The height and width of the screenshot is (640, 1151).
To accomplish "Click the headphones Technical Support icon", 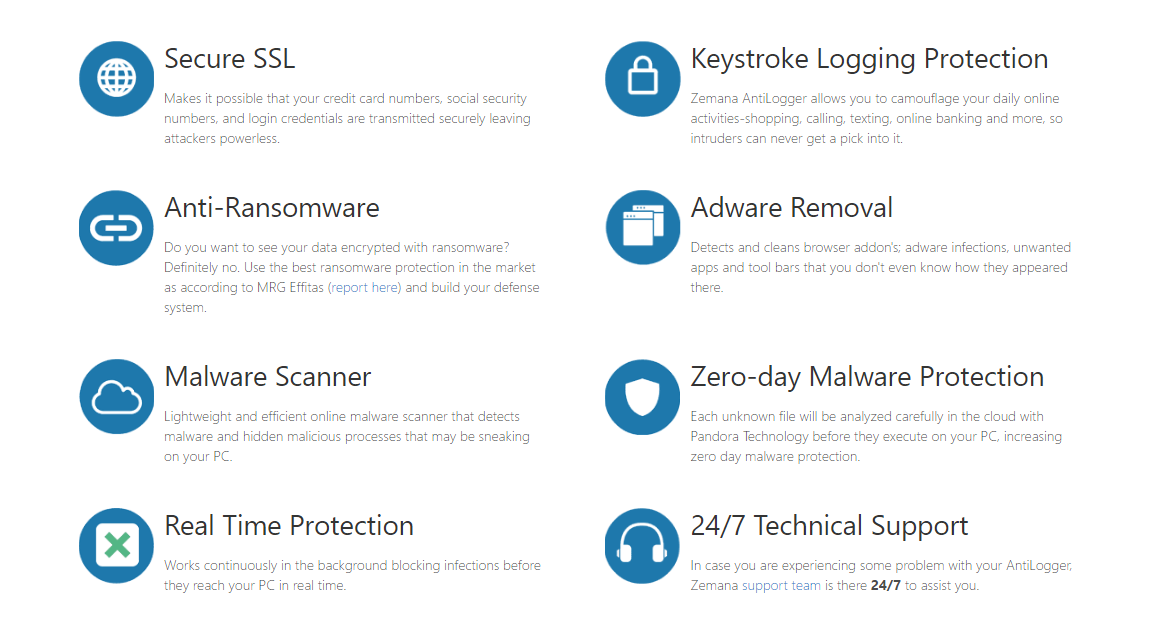I will coord(642,546).
